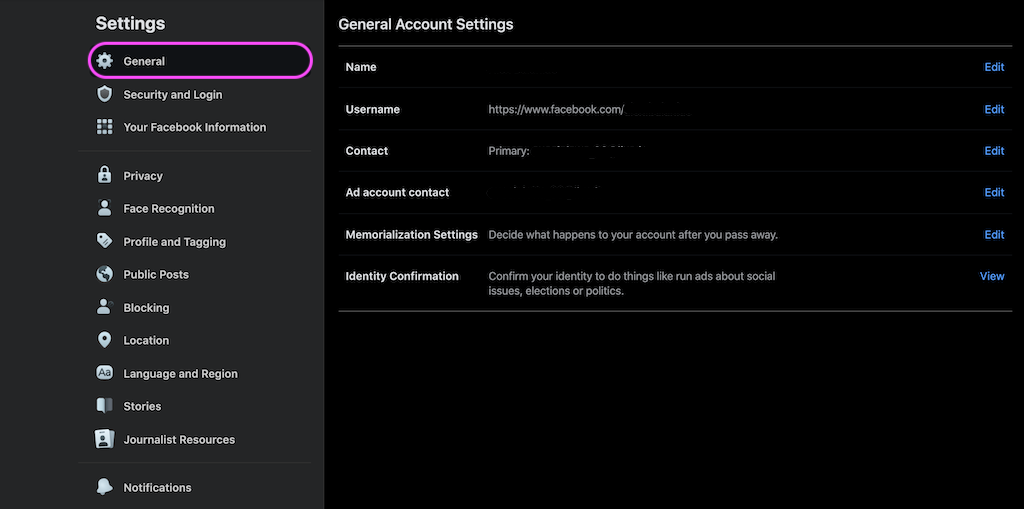Click the Primary contact text
Viewport: 1024px width, 509px height.
(509, 150)
